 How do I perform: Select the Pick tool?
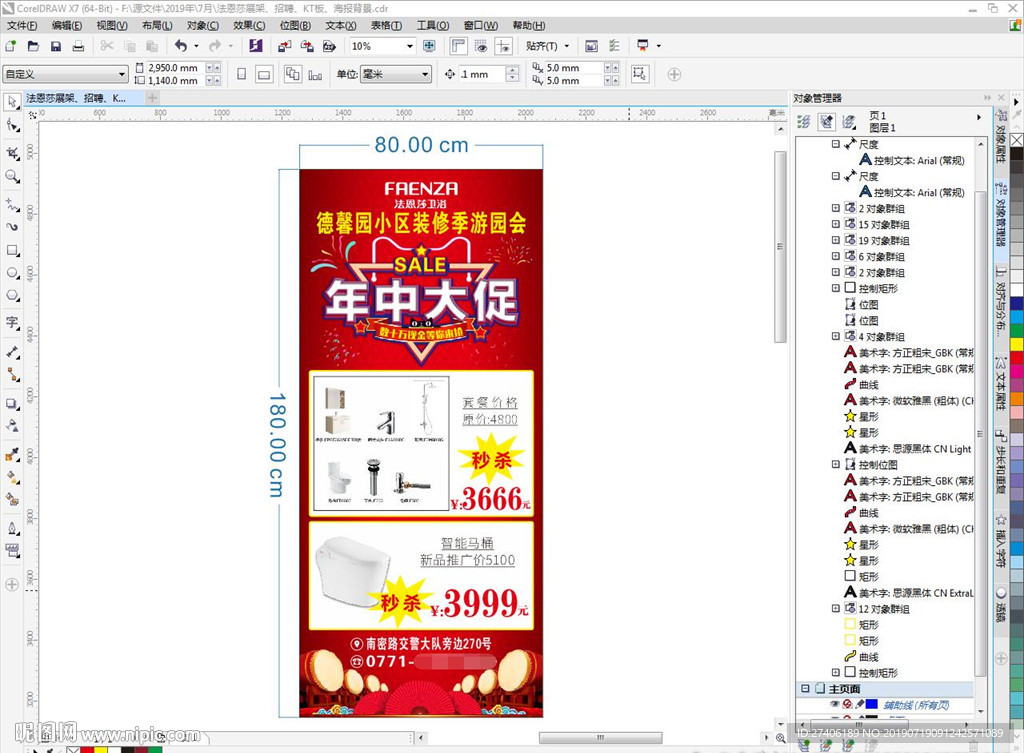click(x=12, y=102)
